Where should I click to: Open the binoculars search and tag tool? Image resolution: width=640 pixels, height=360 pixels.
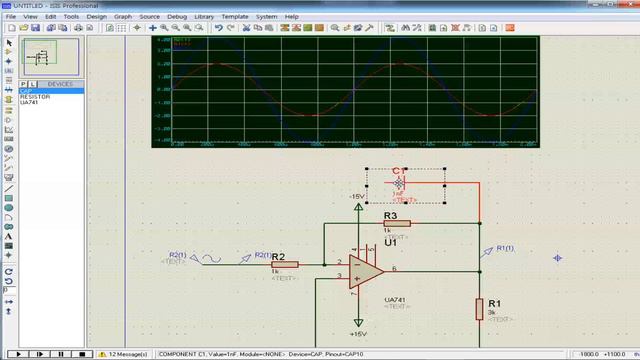point(405,28)
